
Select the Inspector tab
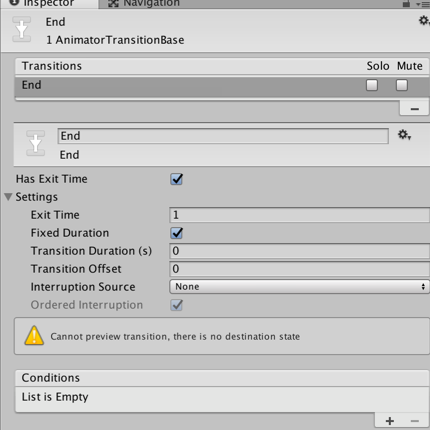[x=42, y=4]
